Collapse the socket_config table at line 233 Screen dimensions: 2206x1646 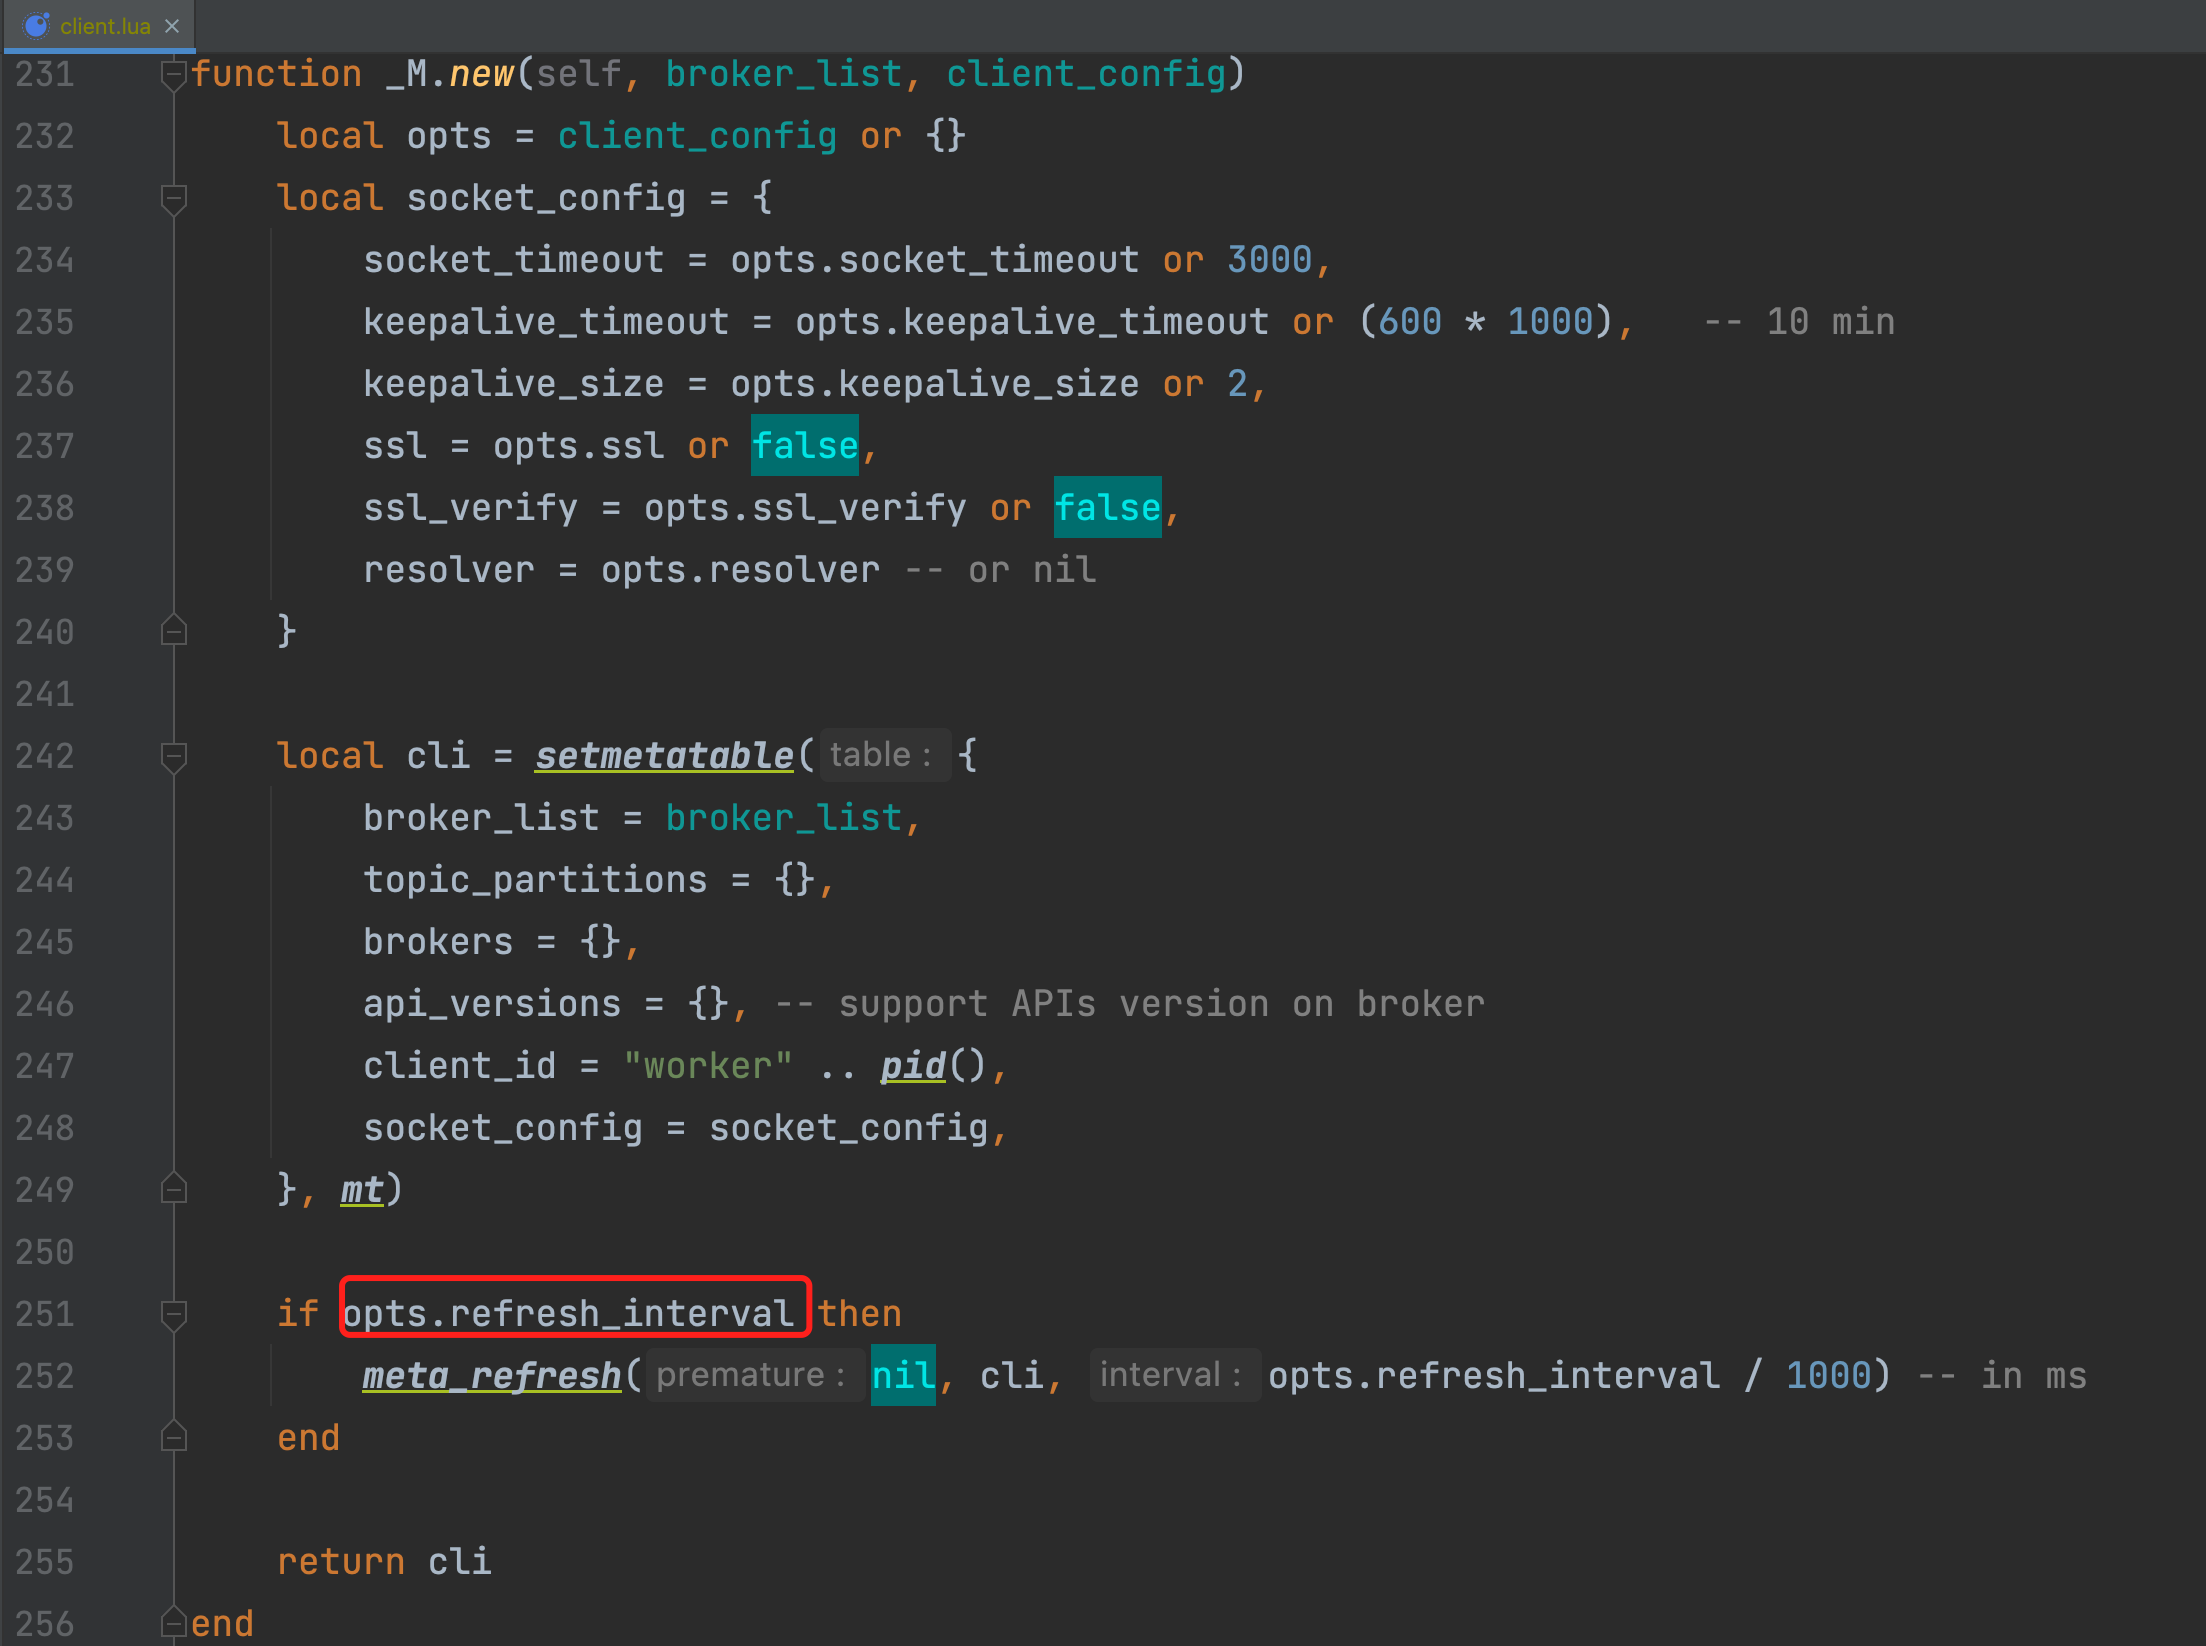(174, 197)
